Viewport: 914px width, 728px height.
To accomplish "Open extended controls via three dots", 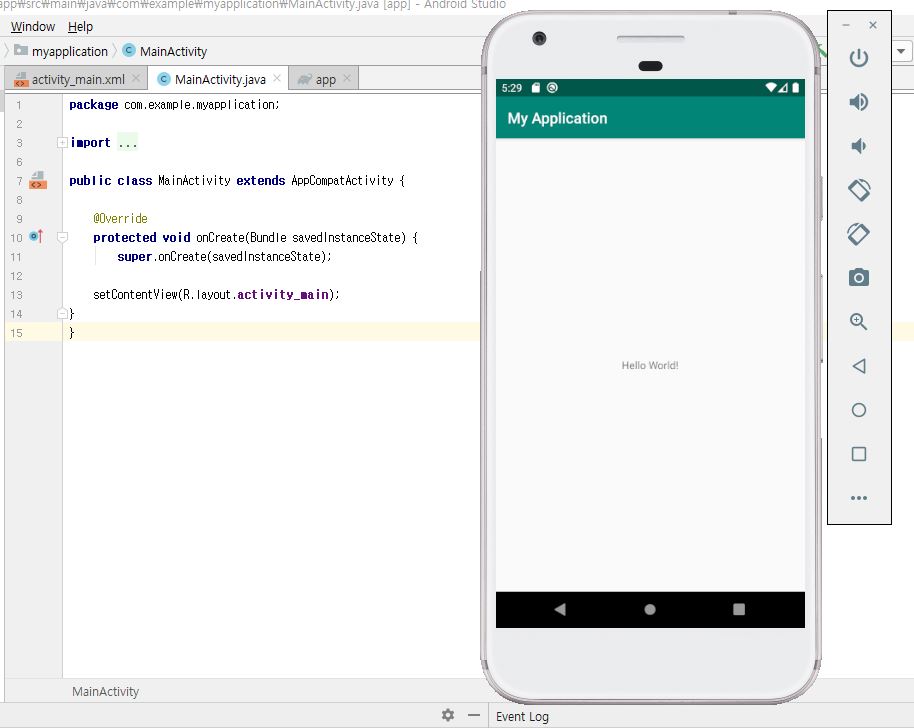I will point(858,498).
